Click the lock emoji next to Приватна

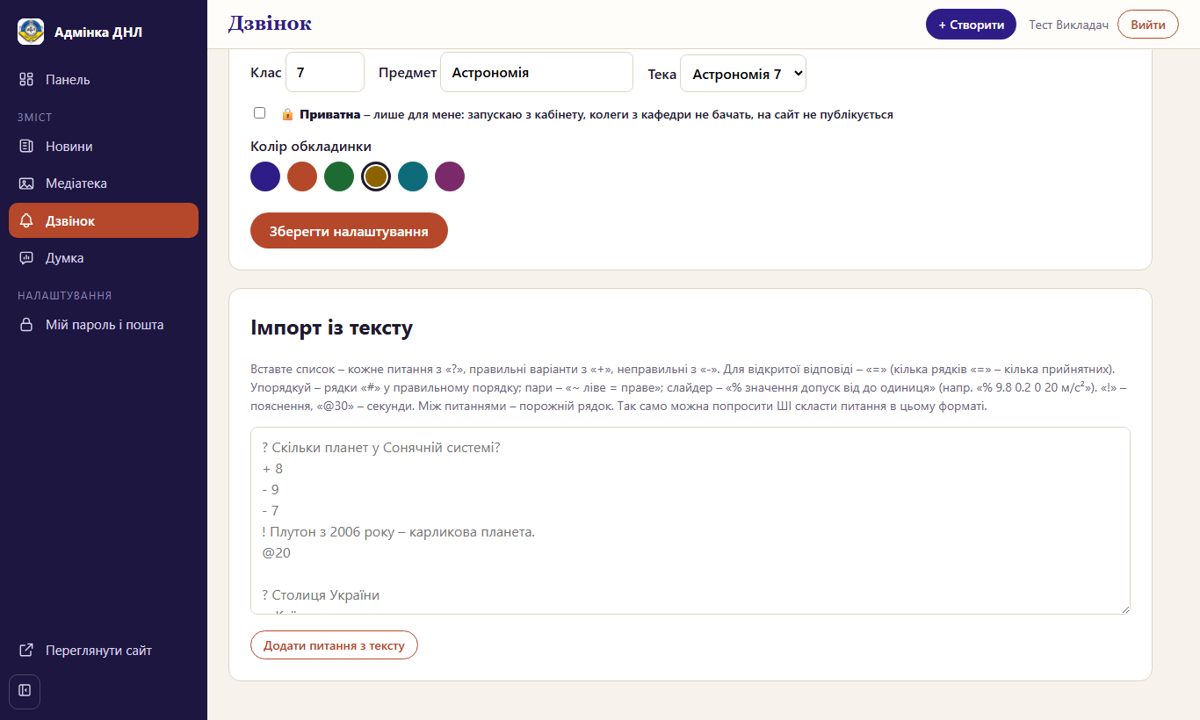coord(287,114)
